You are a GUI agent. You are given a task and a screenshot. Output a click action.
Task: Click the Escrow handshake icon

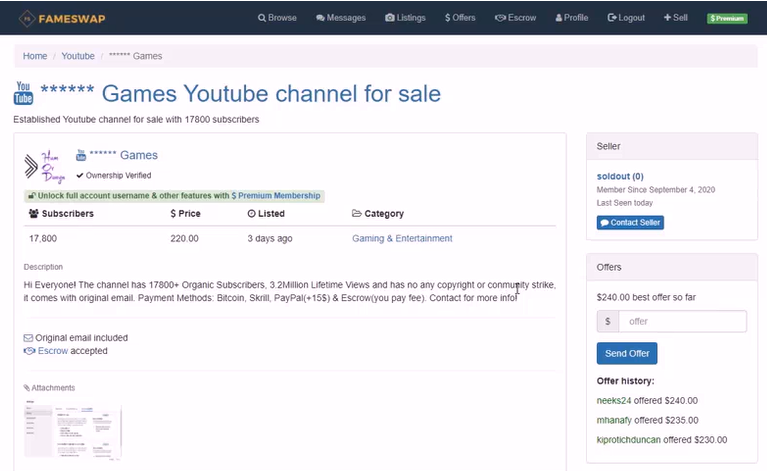29,351
